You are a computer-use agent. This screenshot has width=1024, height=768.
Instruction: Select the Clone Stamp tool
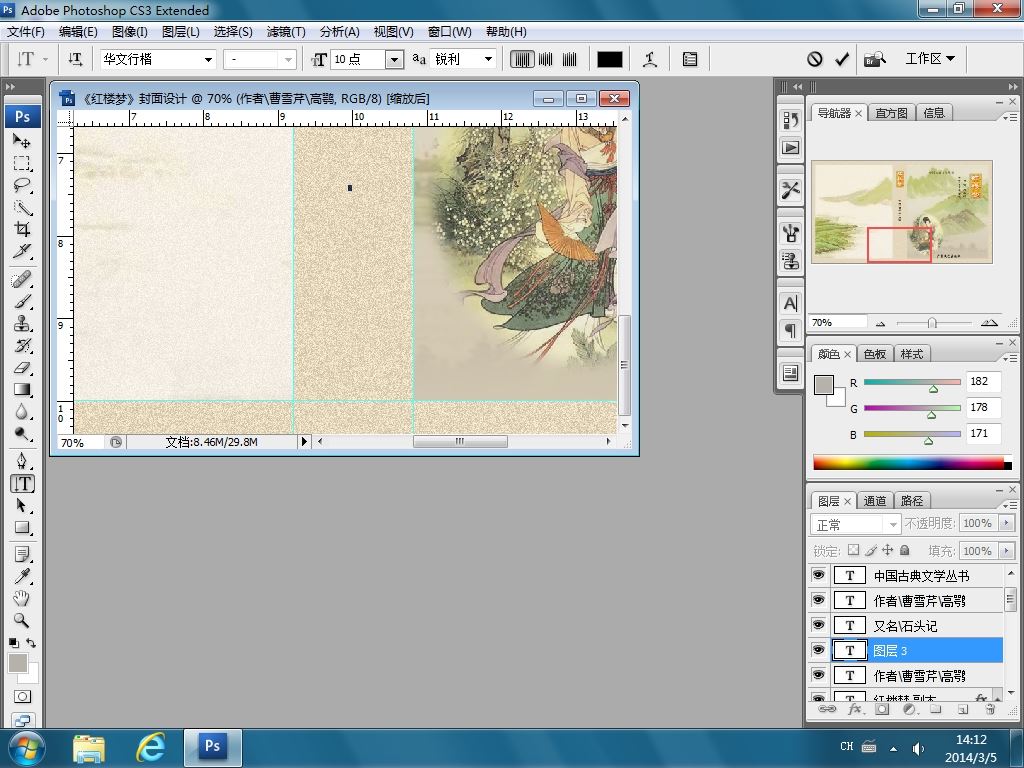[x=22, y=324]
